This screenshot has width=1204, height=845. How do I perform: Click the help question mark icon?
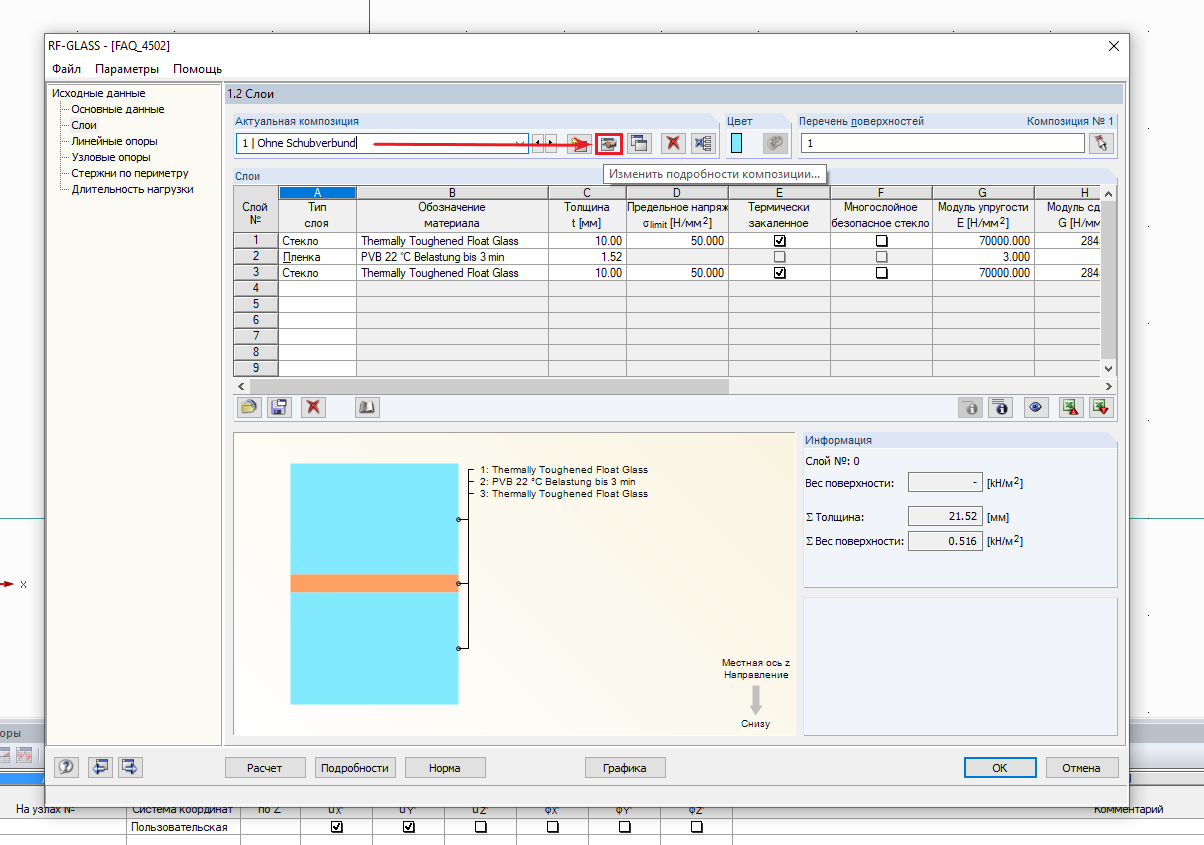coord(67,767)
